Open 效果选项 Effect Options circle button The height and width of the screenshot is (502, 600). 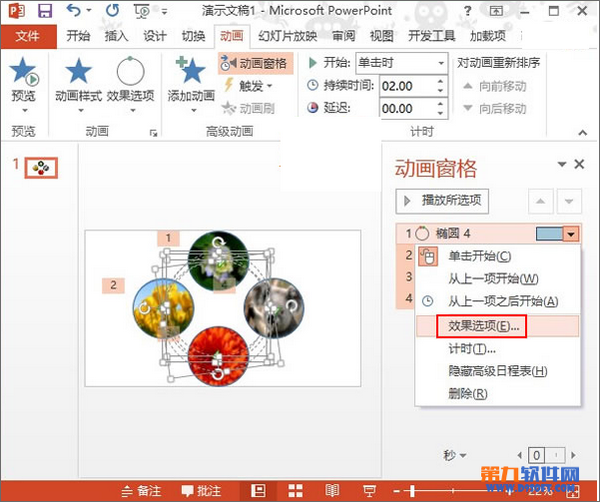tap(130, 84)
